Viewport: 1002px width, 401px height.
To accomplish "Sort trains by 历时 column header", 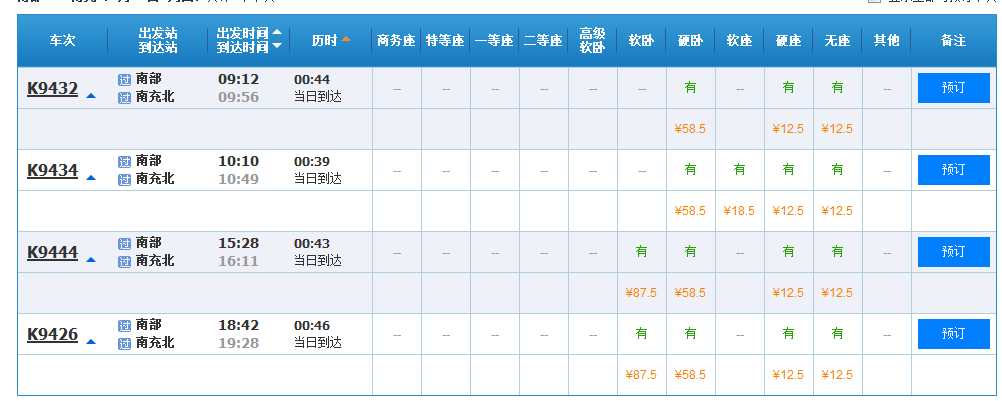I will tap(331, 41).
